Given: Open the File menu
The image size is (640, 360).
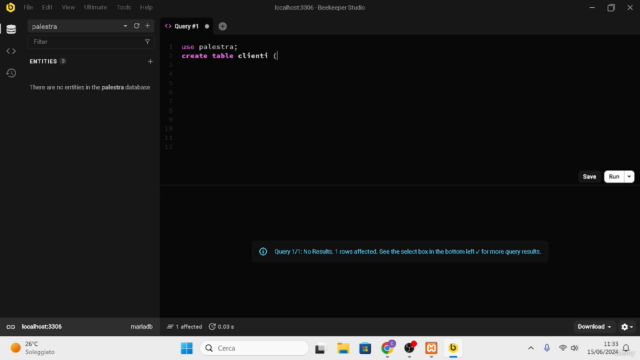Looking at the screenshot, I should coord(28,7).
